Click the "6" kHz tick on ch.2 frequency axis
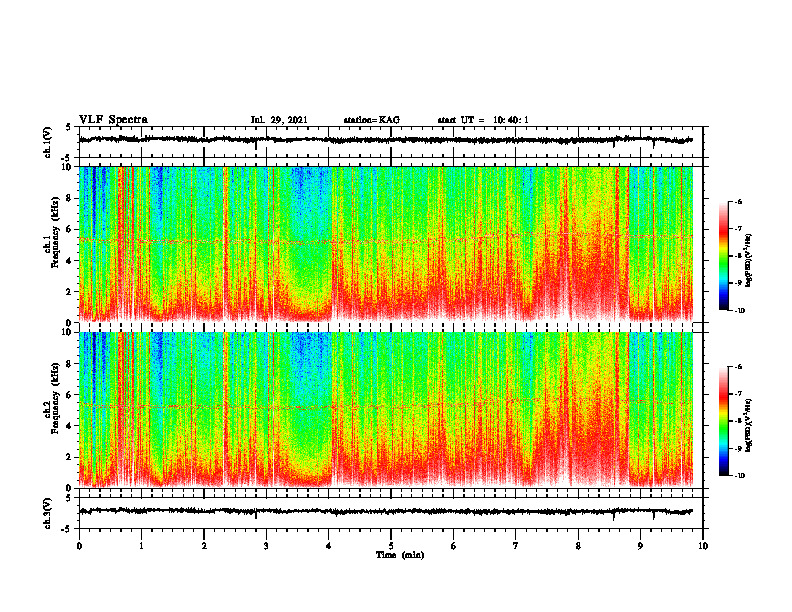 69,395
